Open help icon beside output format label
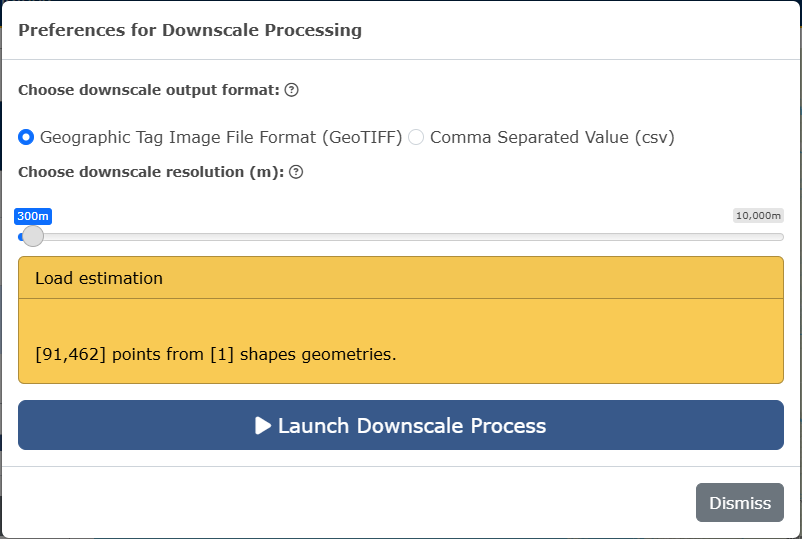The image size is (802, 539). [292, 90]
